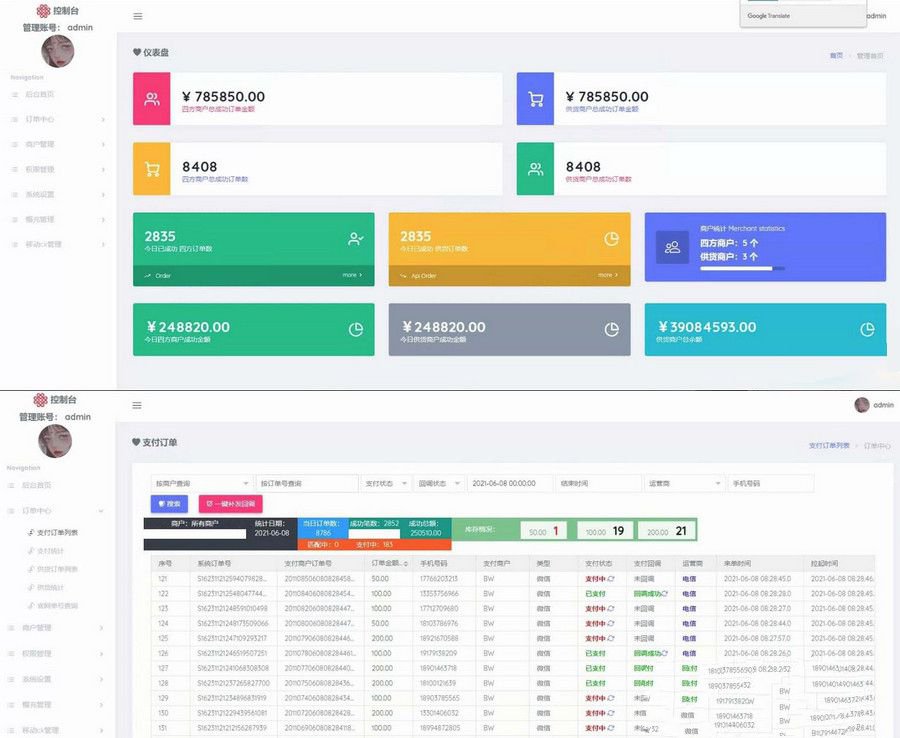Open the 按商户查询 merchant dropdown
Image resolution: width=900 pixels, height=738 pixels.
click(x=200, y=483)
